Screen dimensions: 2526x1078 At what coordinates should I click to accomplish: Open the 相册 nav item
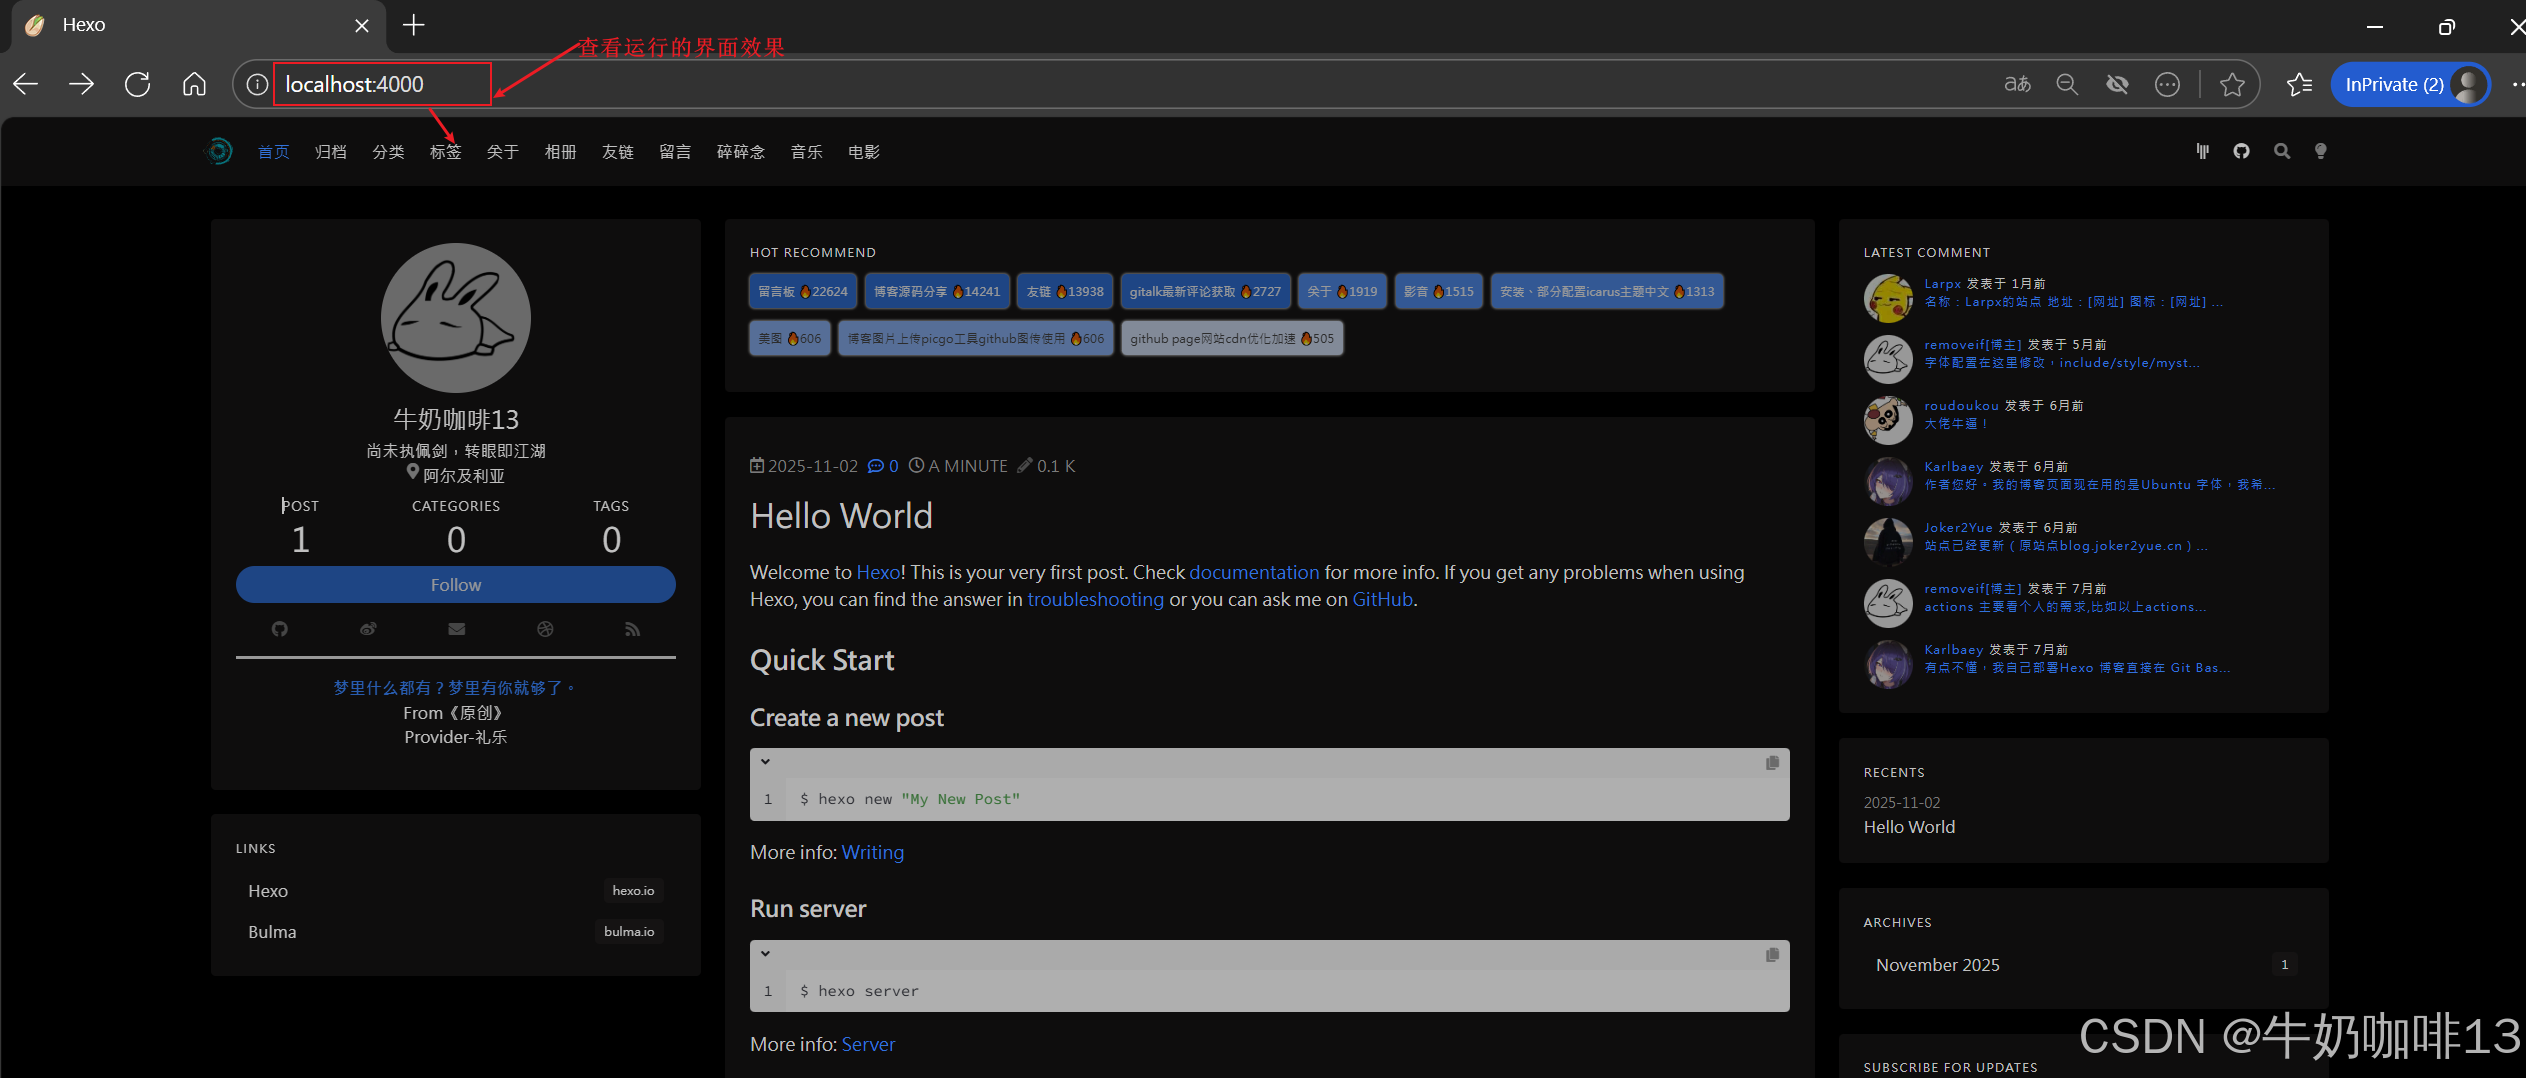click(x=560, y=152)
